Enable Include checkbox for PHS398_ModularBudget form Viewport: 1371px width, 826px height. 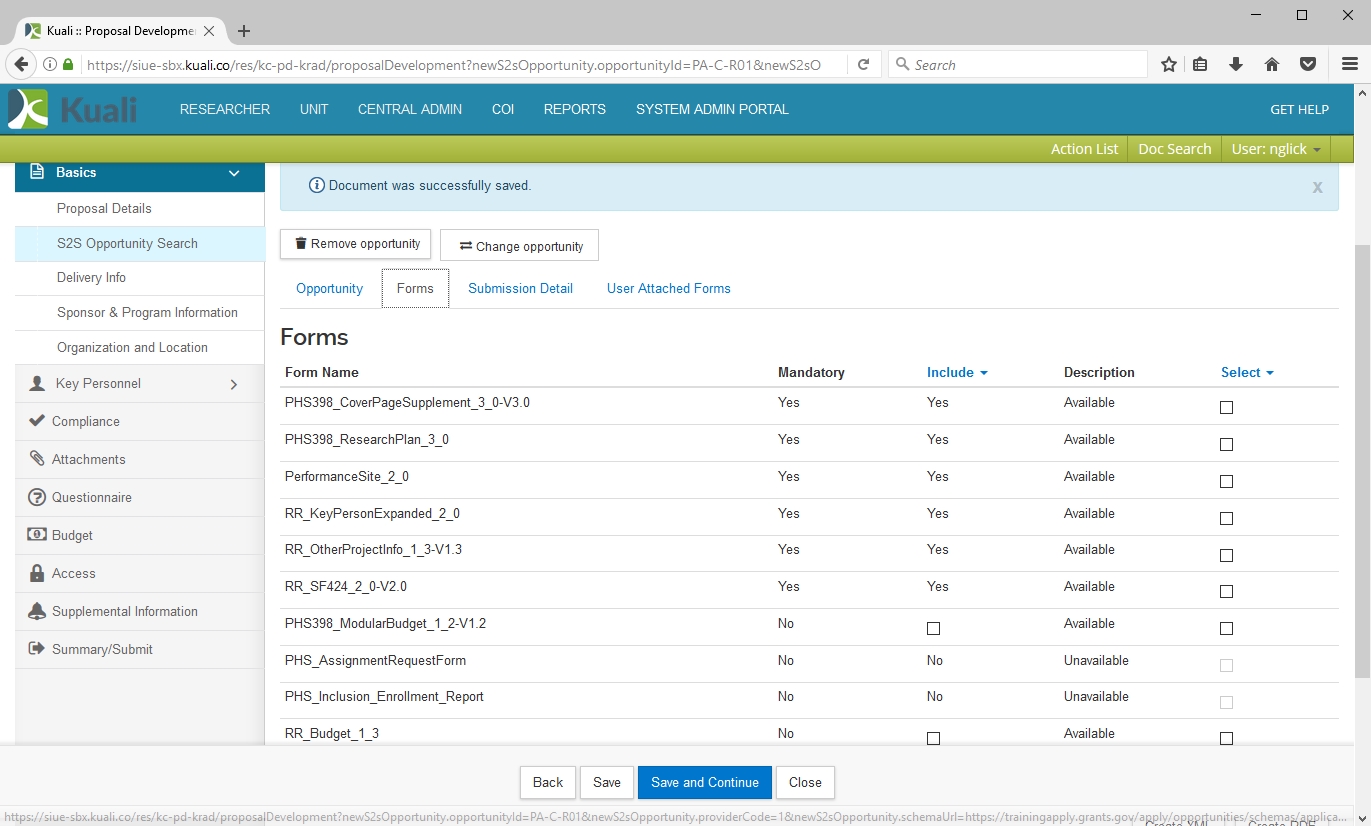[x=933, y=628]
